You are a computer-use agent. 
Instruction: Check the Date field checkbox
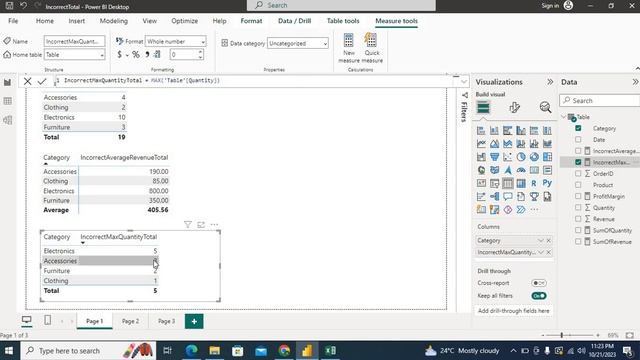click(578, 140)
